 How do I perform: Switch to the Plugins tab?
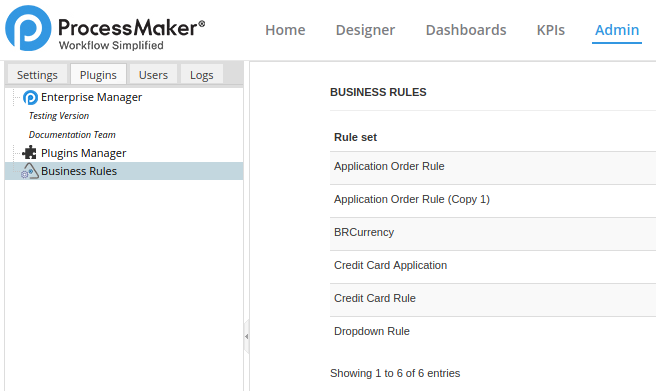click(98, 75)
